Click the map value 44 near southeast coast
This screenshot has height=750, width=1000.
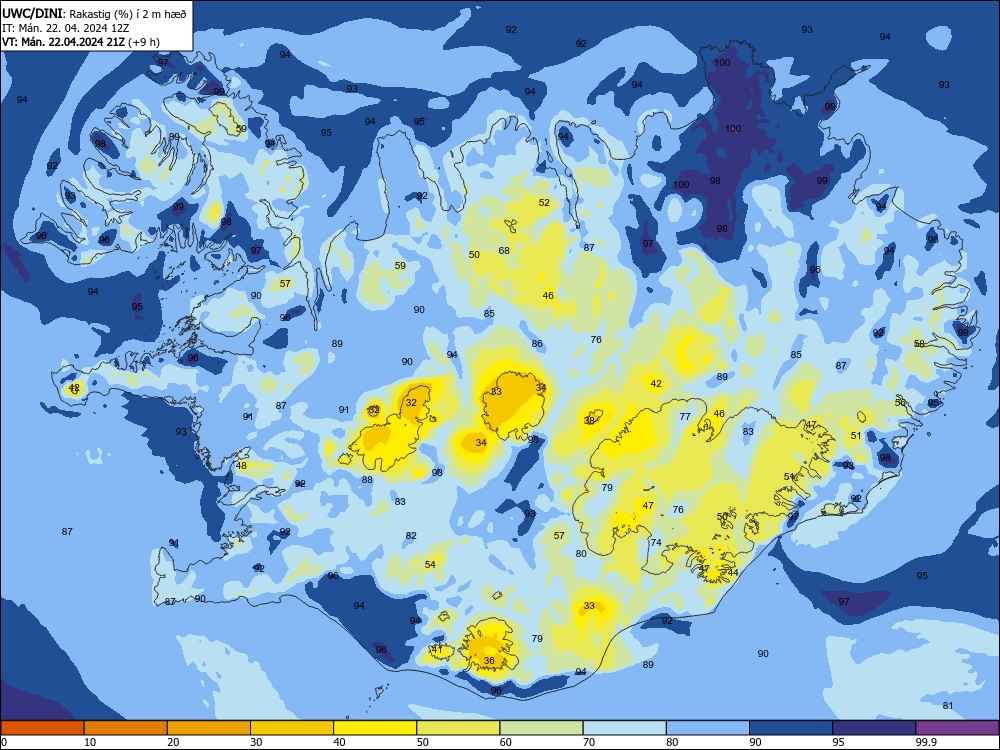pos(733,572)
